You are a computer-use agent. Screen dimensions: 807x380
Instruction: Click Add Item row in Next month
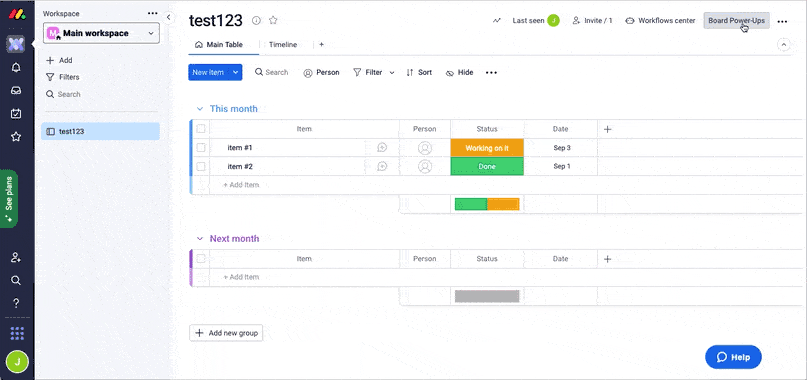(x=241, y=277)
